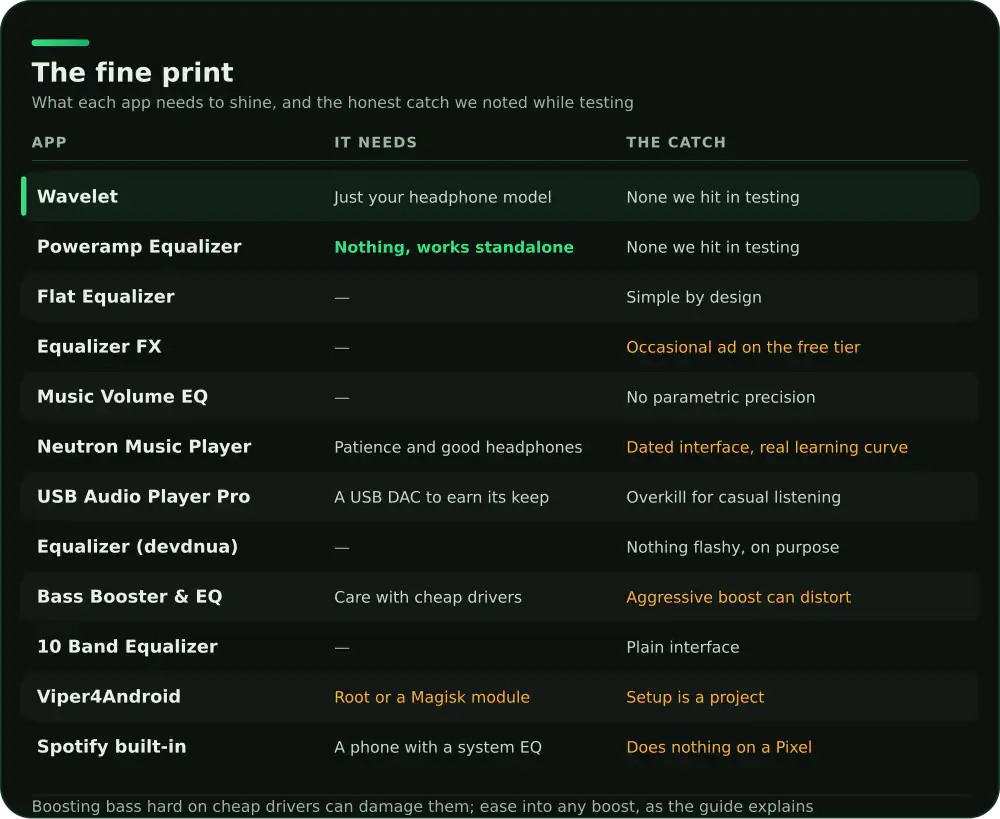Select the Neutron Music Player name
Viewport: 1000px width, 819px height.
tap(144, 446)
